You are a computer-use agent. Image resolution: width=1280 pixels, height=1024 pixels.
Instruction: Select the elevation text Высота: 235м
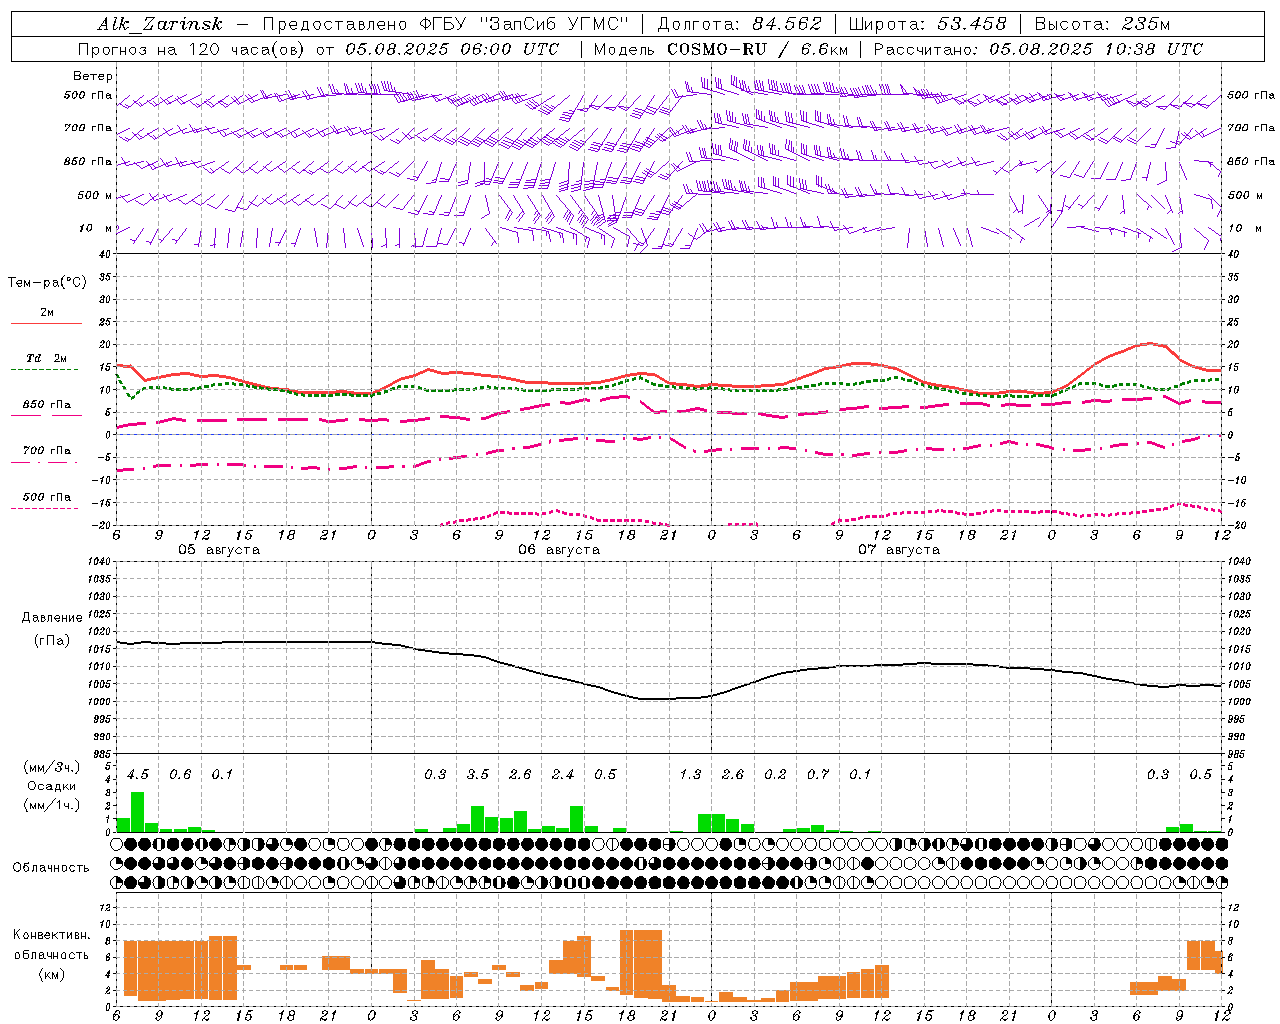click(x=1101, y=24)
